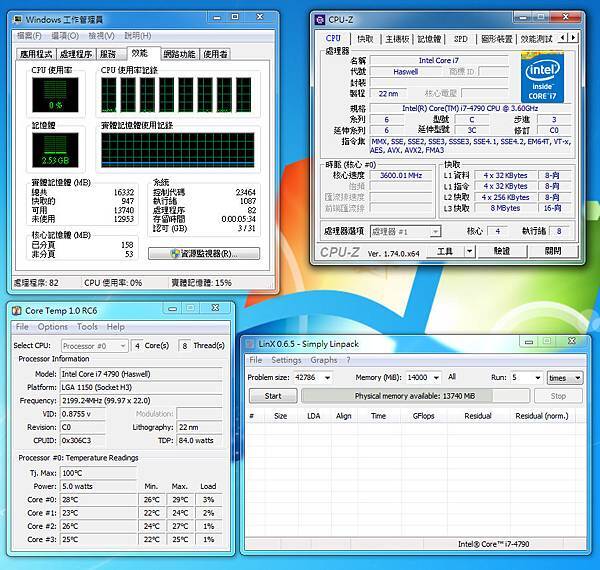The height and width of the screenshot is (570, 600).
Task: Click LDA column header in LinX
Action: tap(314, 416)
